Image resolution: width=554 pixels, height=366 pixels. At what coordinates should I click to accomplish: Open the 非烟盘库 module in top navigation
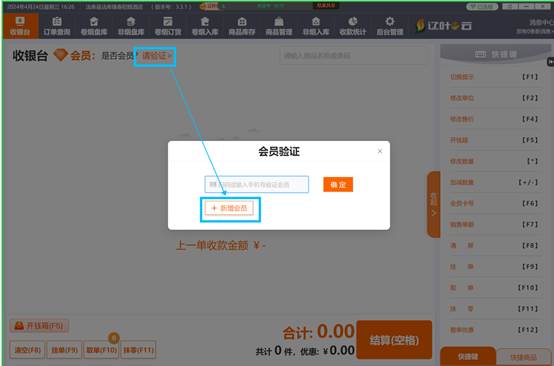coord(131,26)
